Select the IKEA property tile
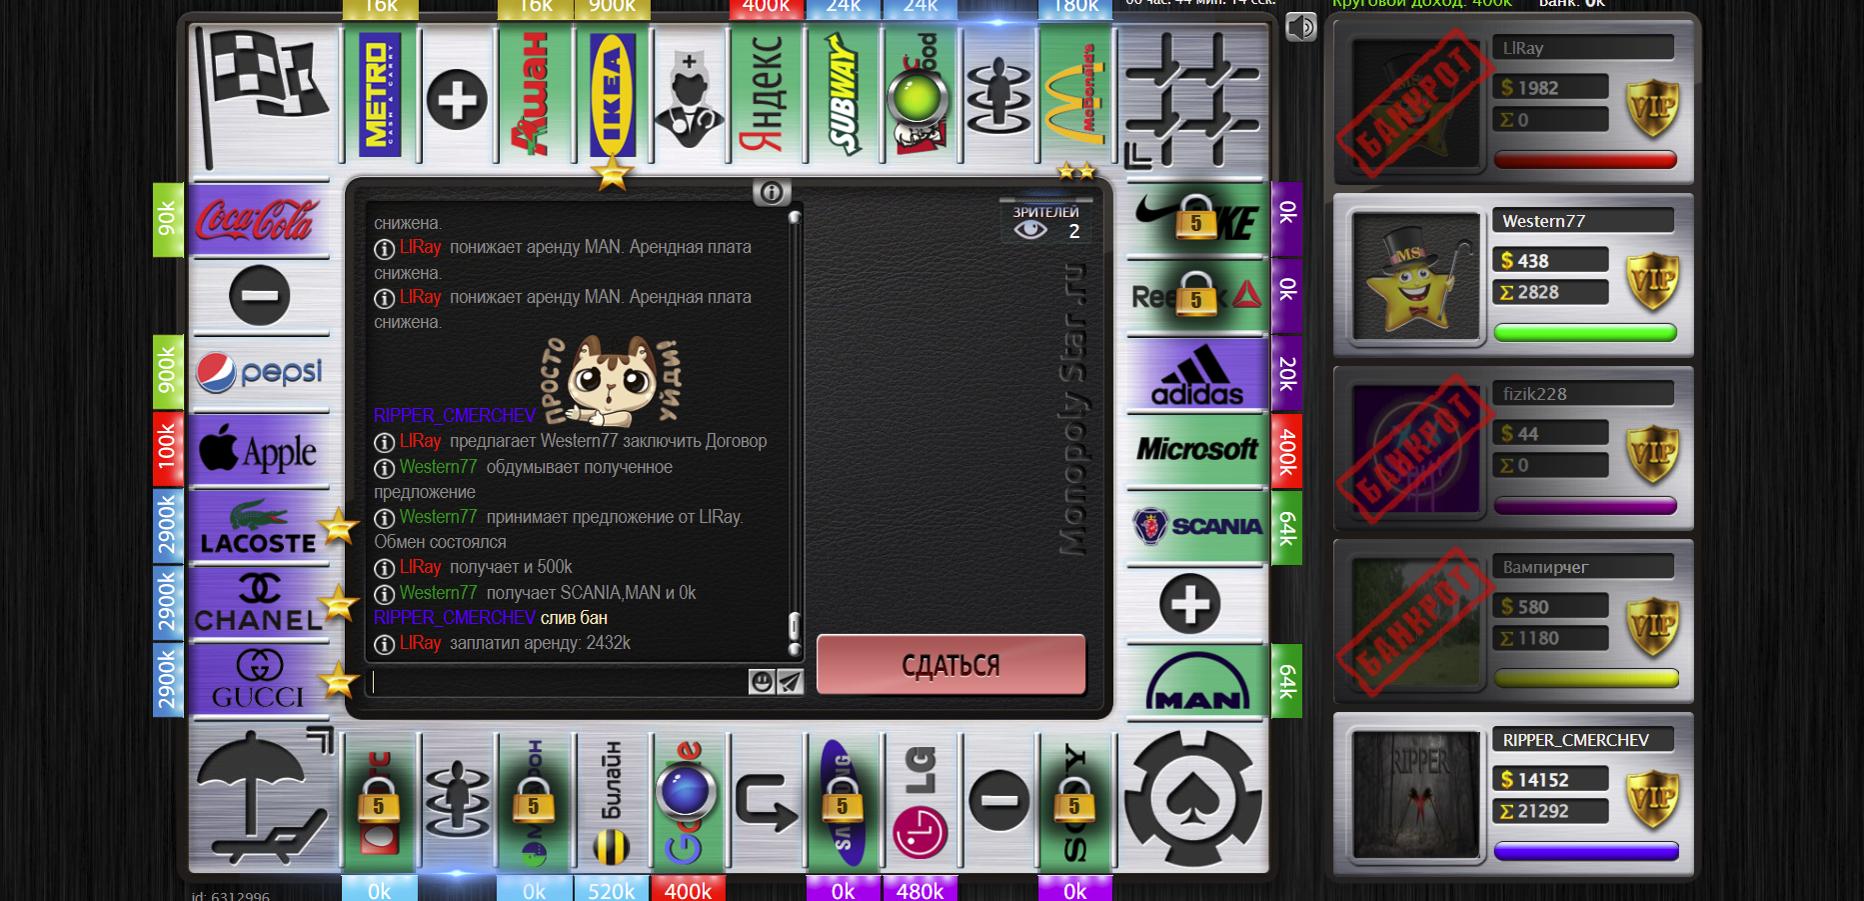The width and height of the screenshot is (1864, 901). [612, 95]
